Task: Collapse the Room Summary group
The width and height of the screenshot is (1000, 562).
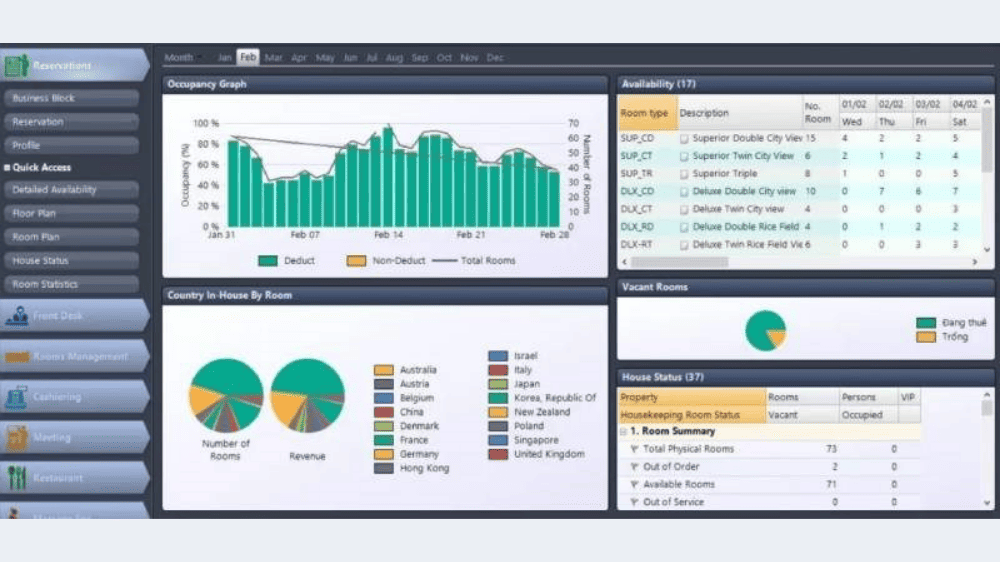Action: 623,432
